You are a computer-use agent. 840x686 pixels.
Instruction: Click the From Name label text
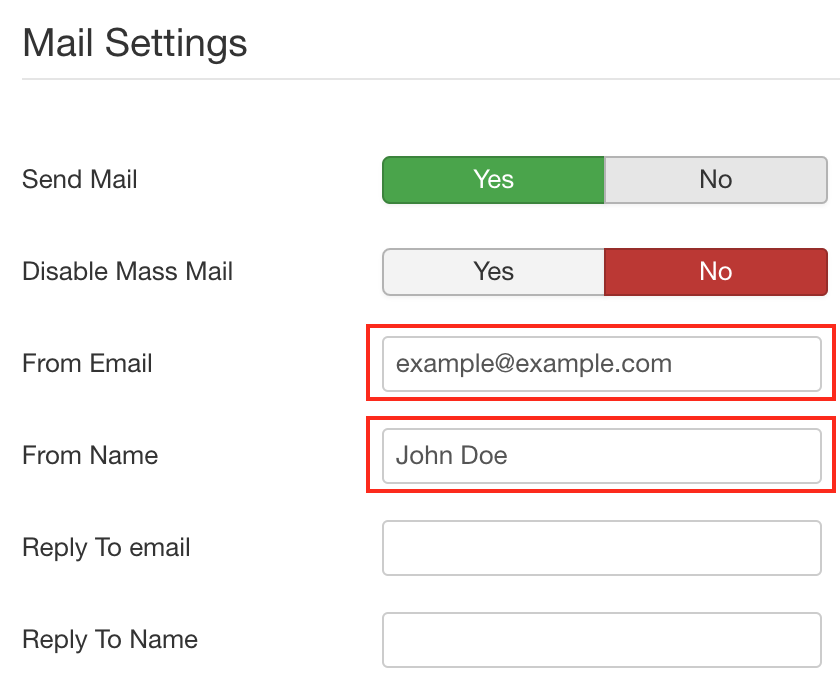90,456
